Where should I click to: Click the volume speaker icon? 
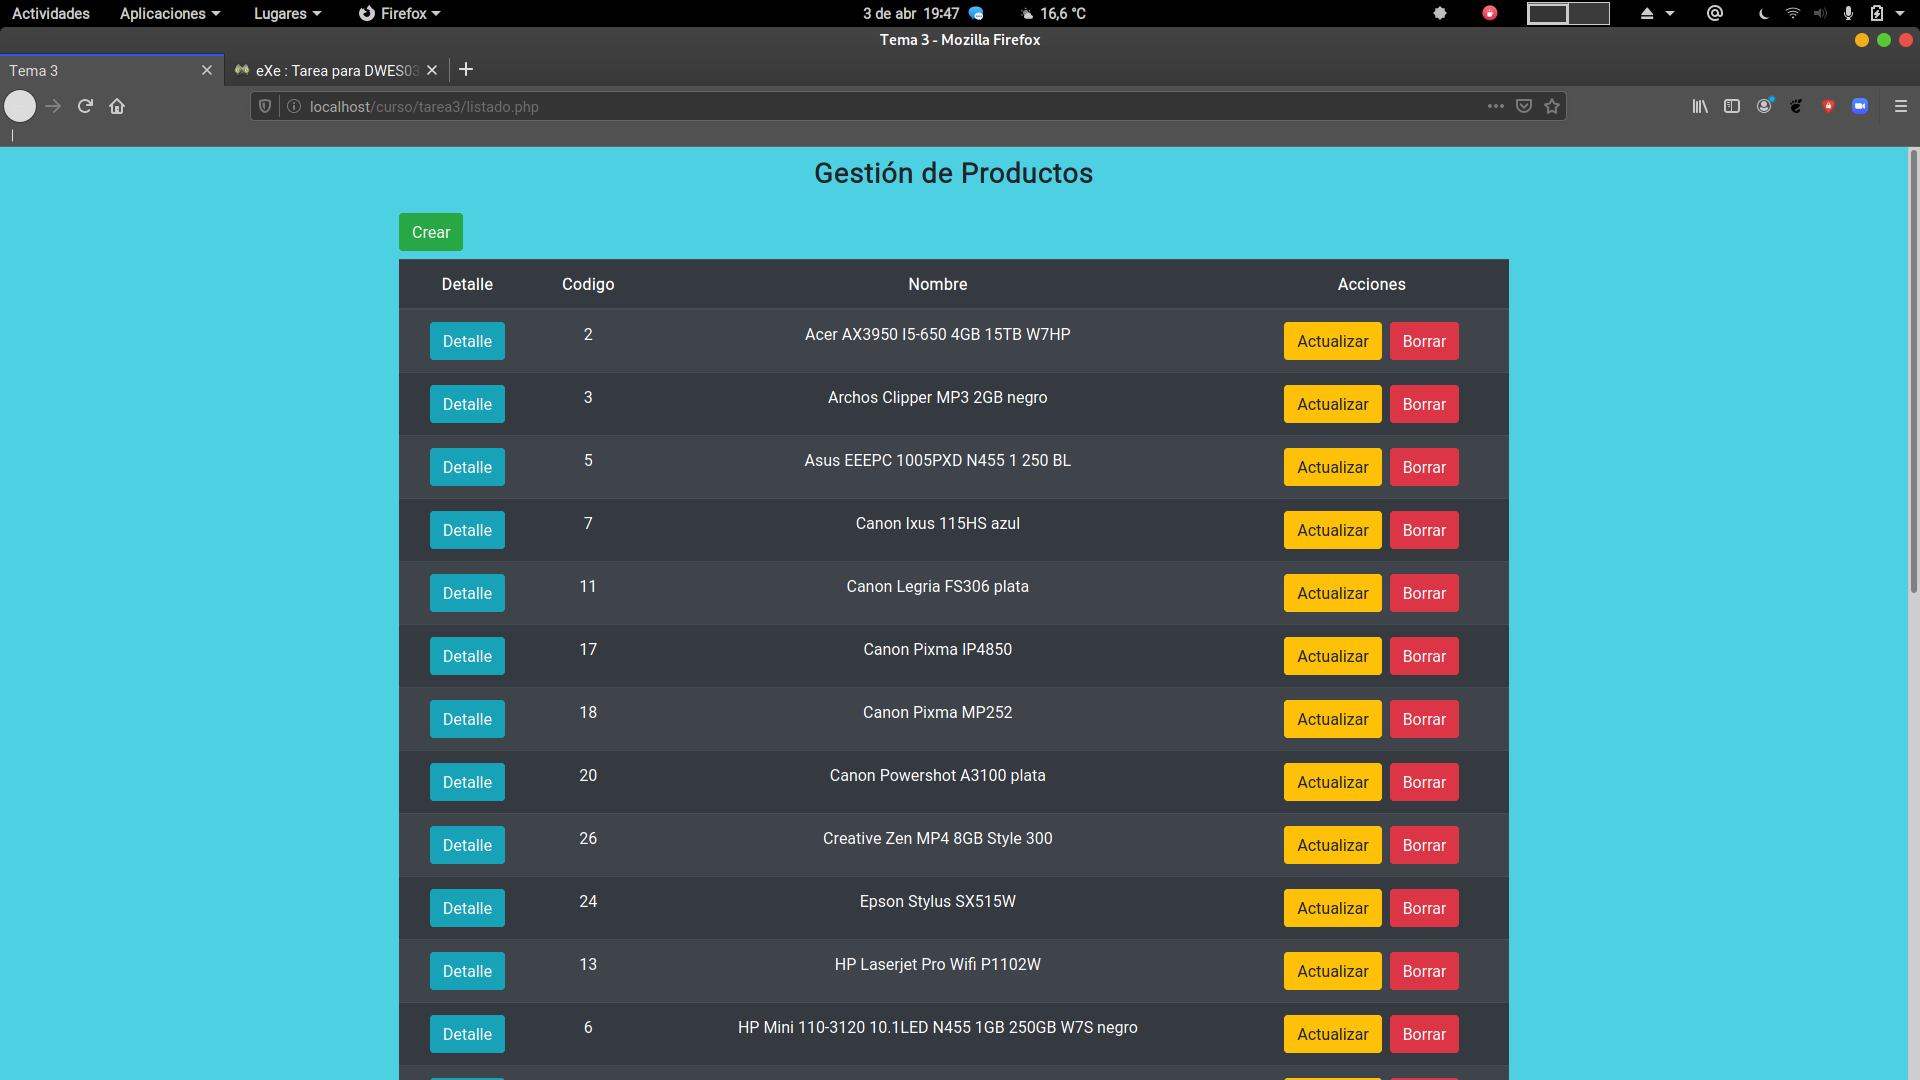1820,13
